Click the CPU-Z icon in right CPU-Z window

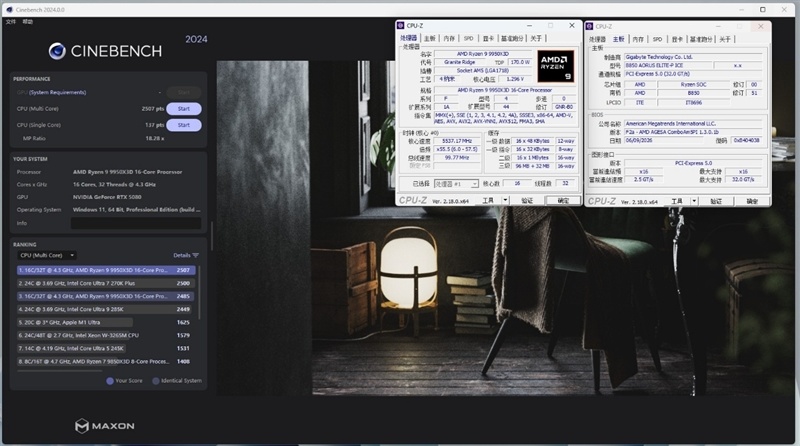pos(589,27)
